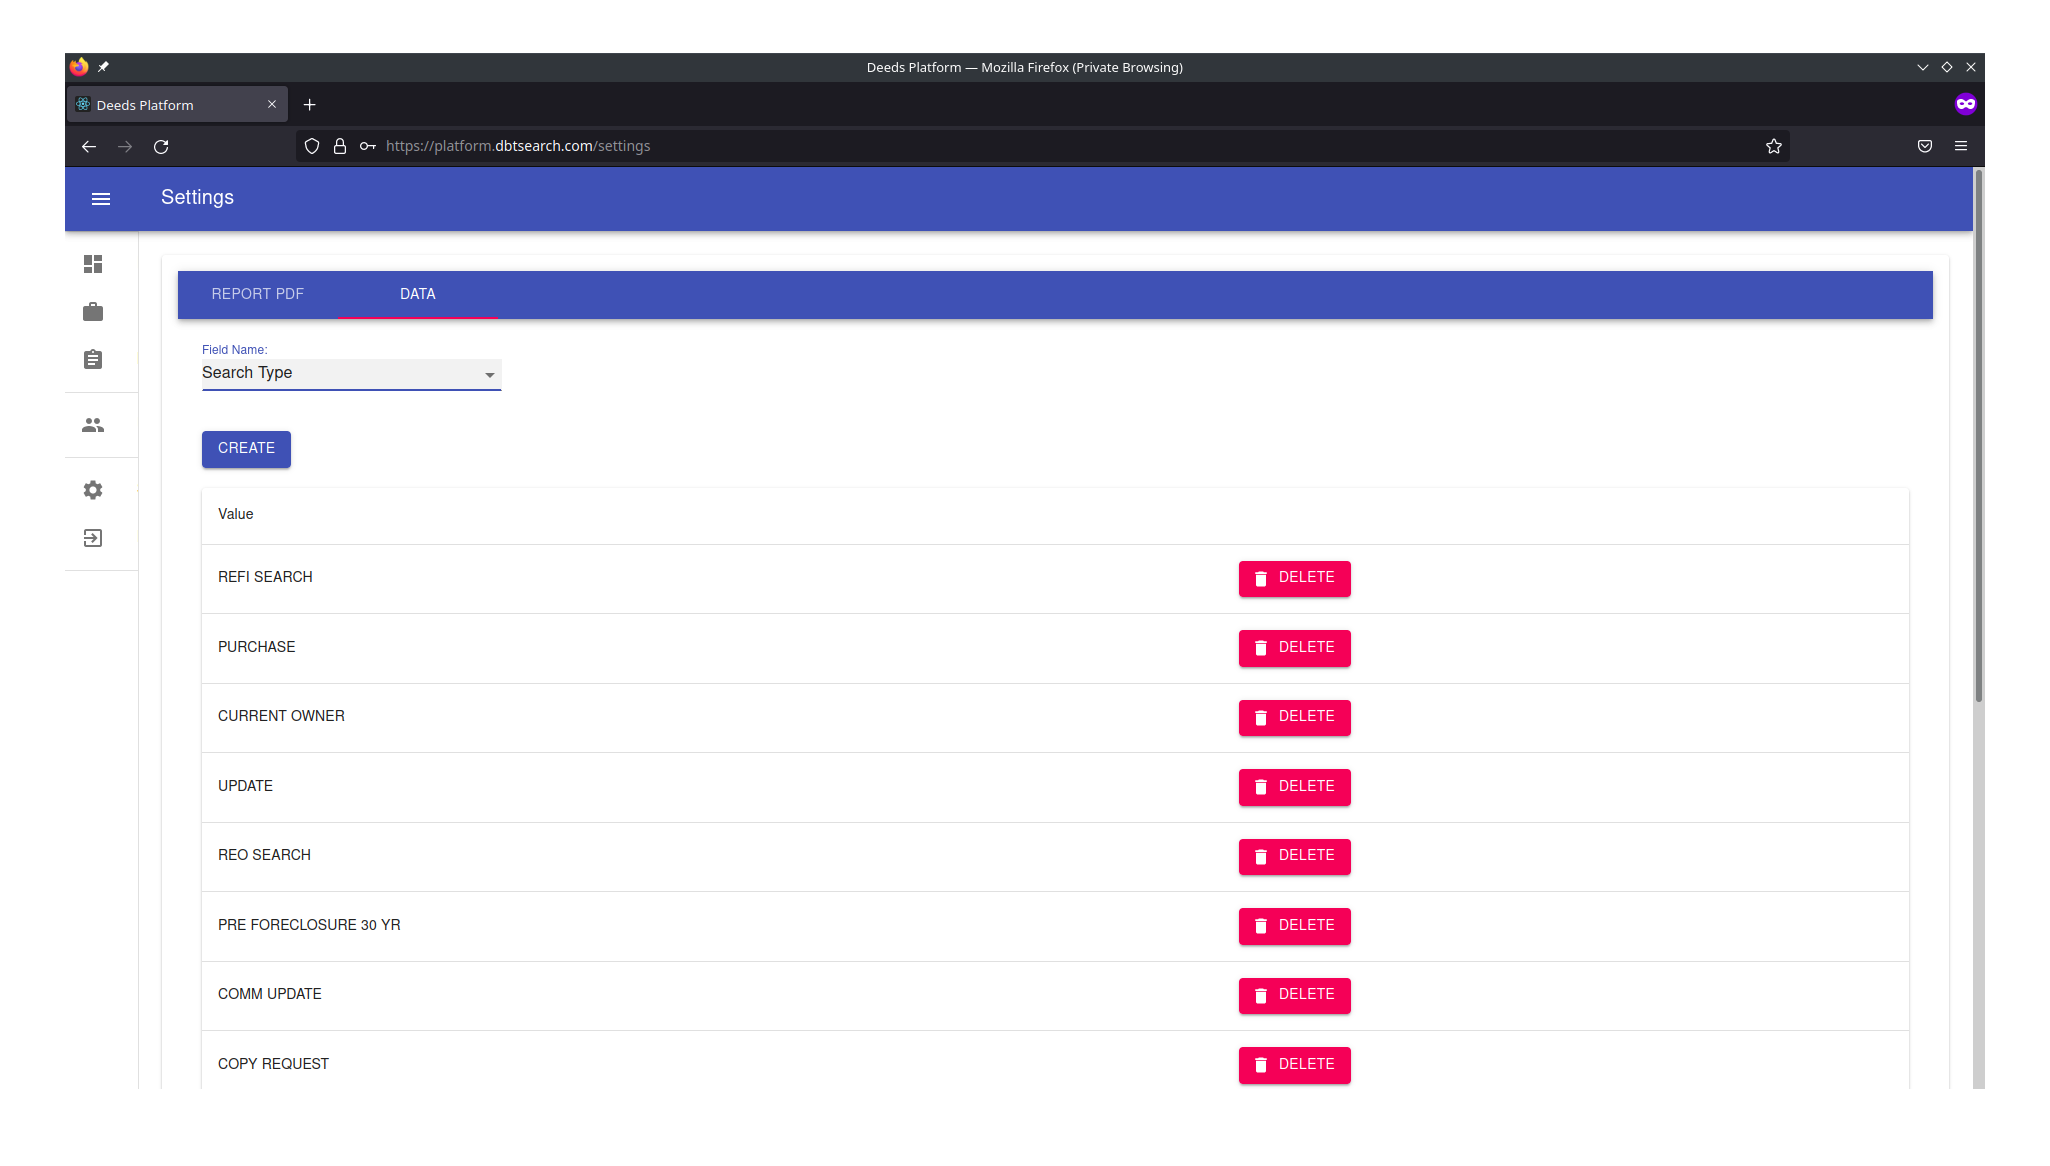Viewport: 2050px width, 1166px height.
Task: Reload the current browser page
Action: click(x=161, y=146)
